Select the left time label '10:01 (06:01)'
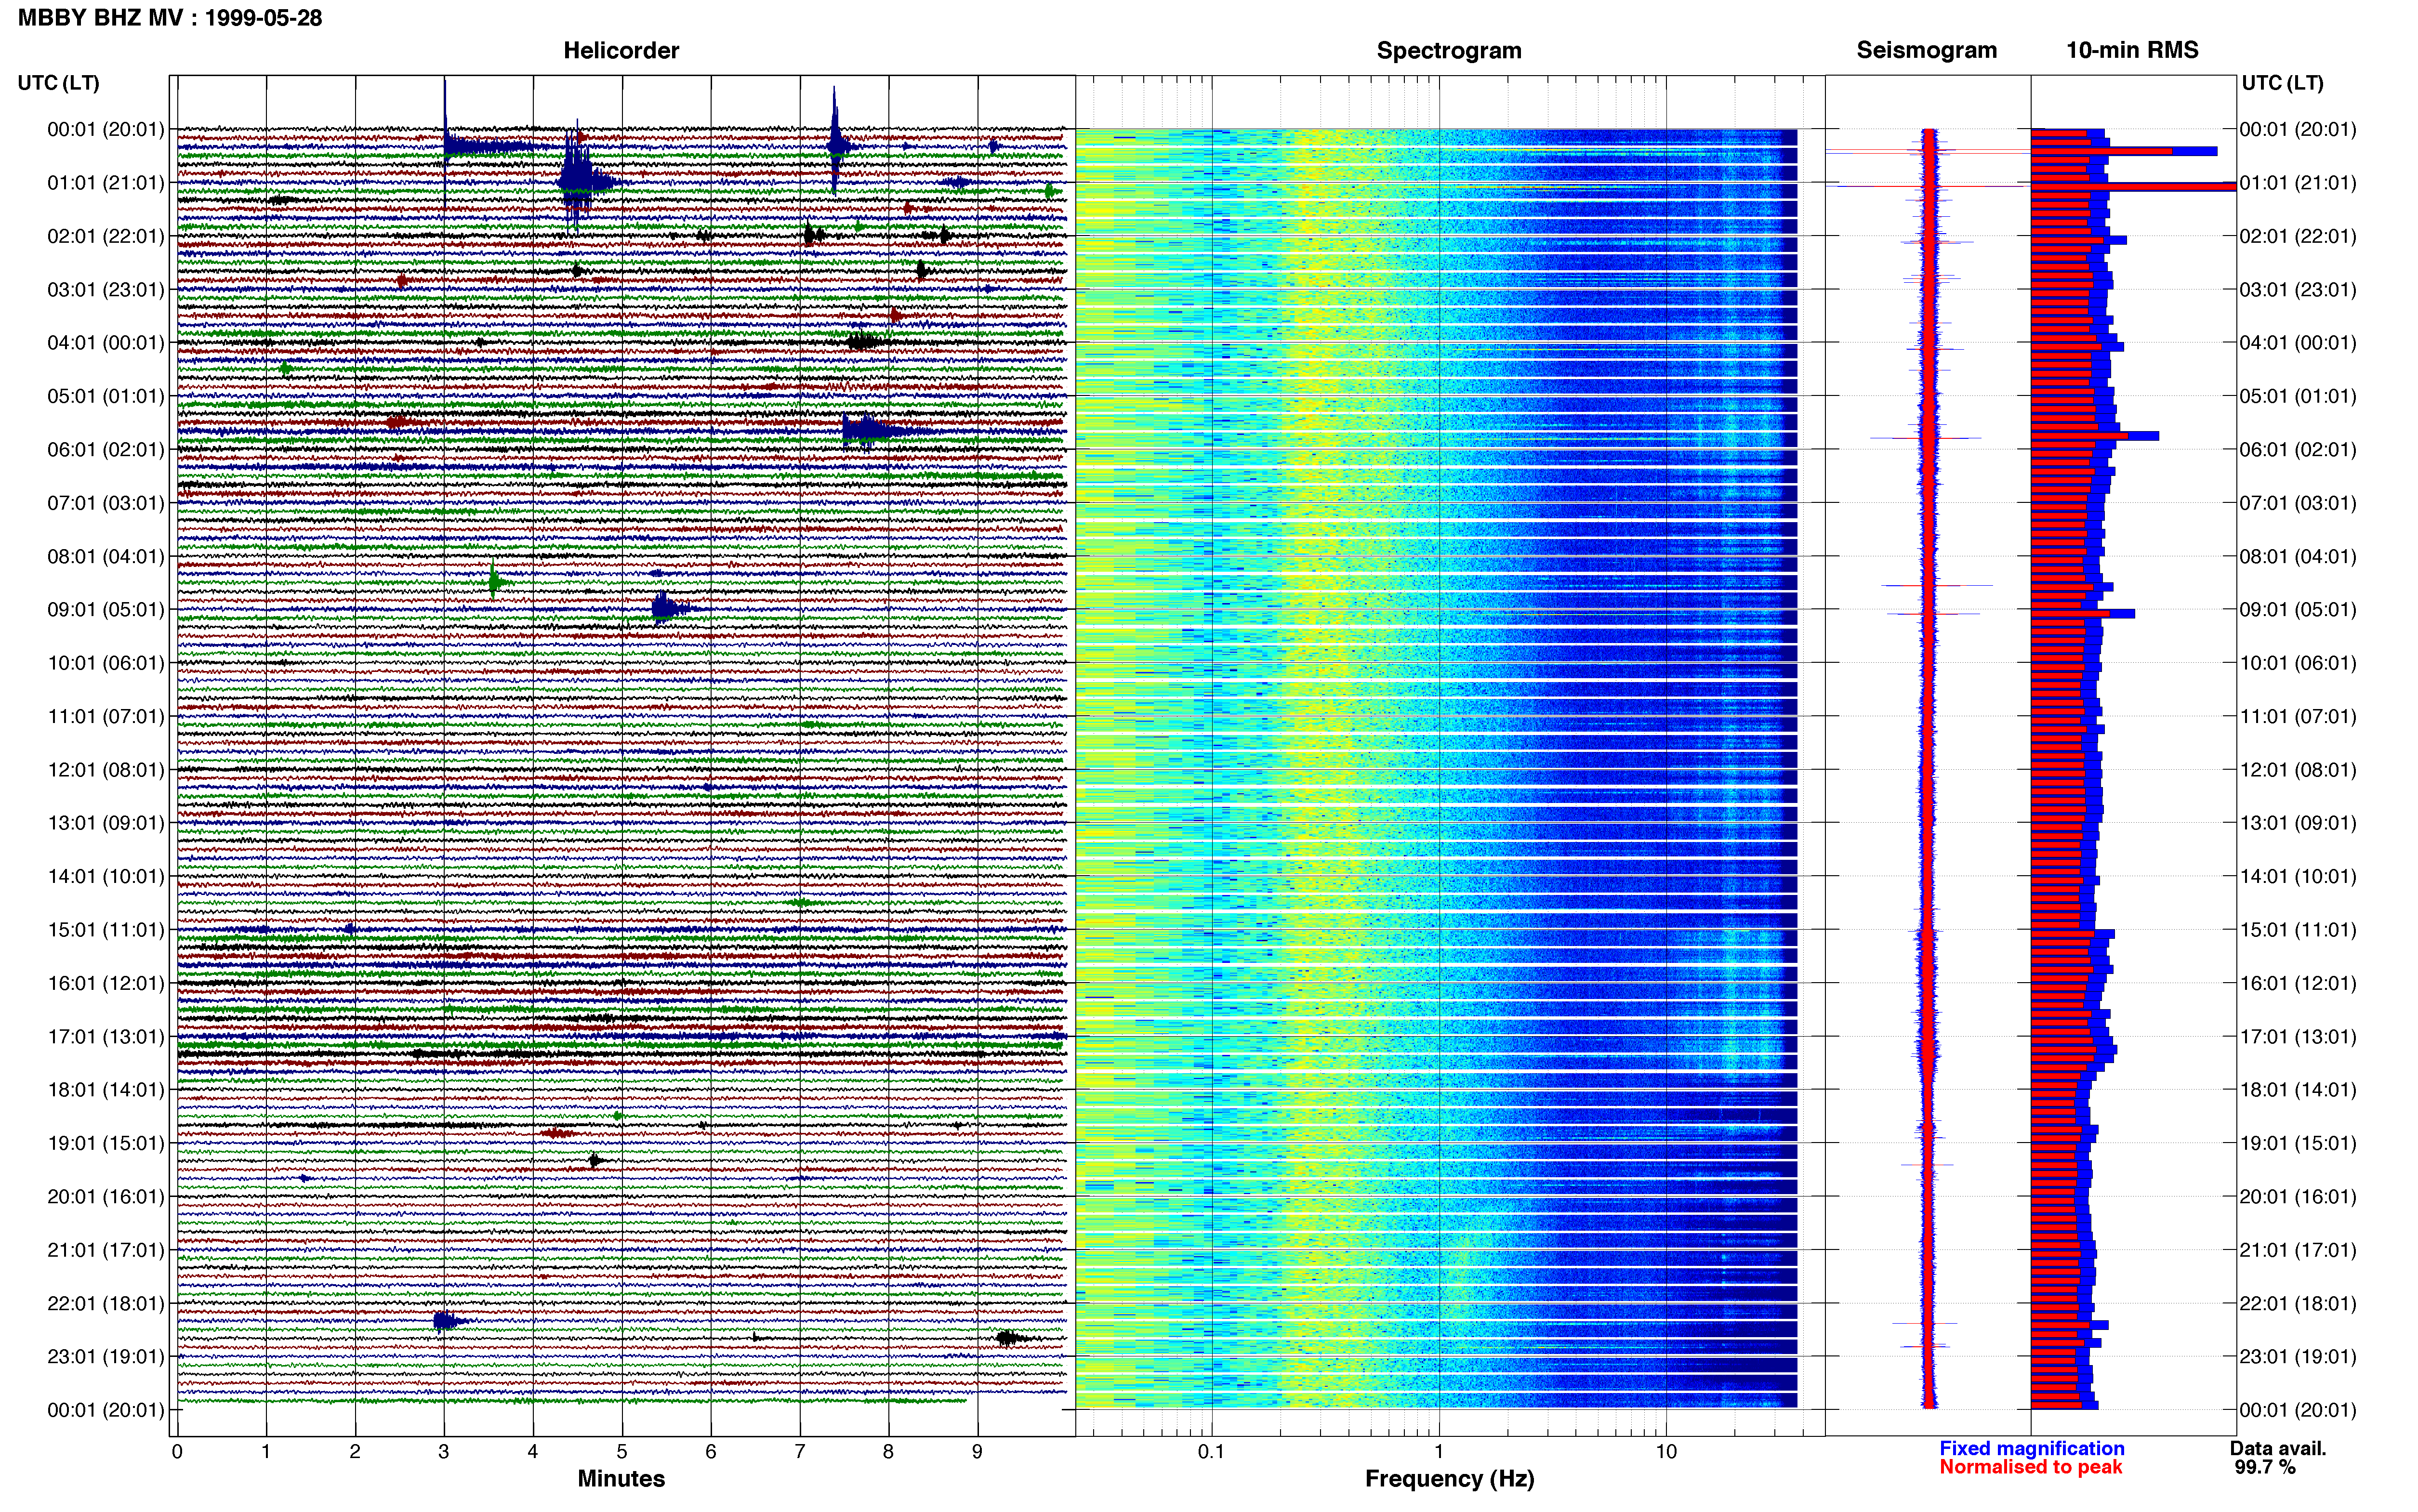This screenshot has width=2418, height=1512. click(x=105, y=663)
